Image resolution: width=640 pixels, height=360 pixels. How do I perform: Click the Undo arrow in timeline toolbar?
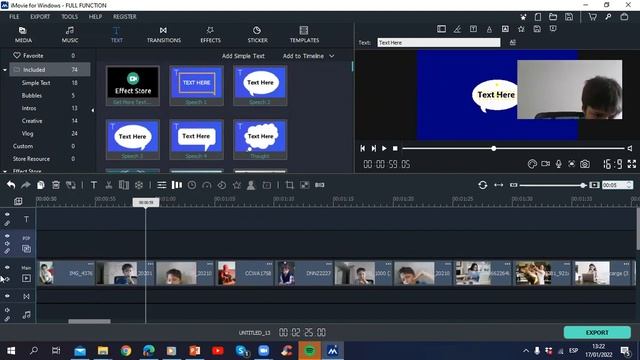[11, 185]
